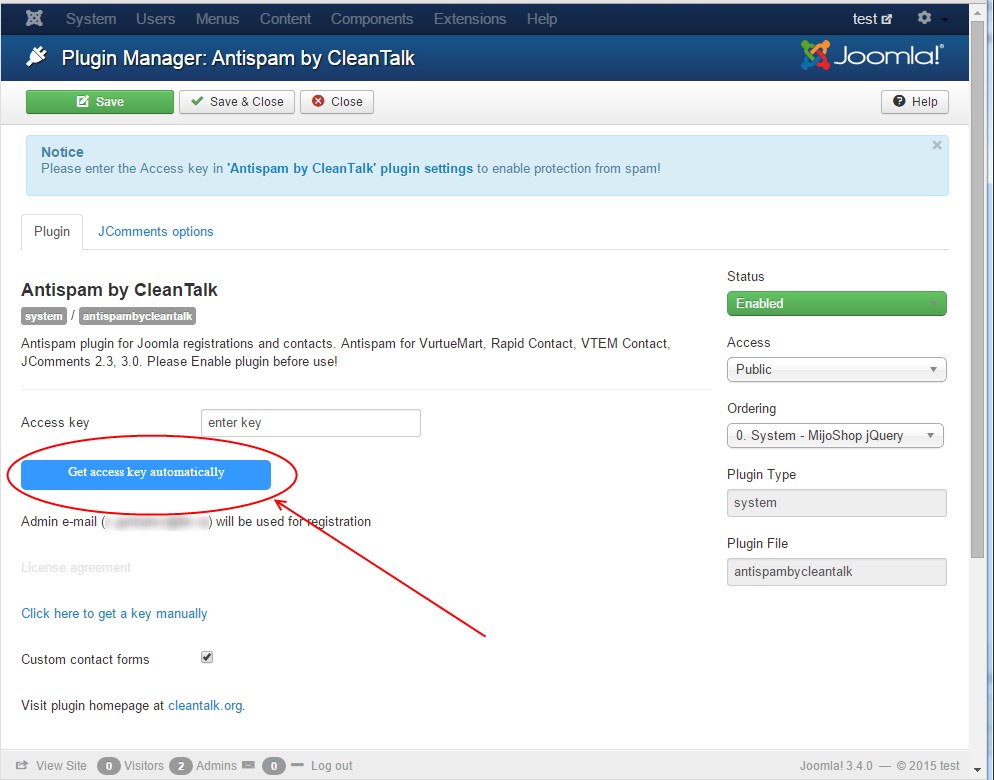Dismiss the Notice alert with X
This screenshot has height=780, width=994.
pos(937,145)
